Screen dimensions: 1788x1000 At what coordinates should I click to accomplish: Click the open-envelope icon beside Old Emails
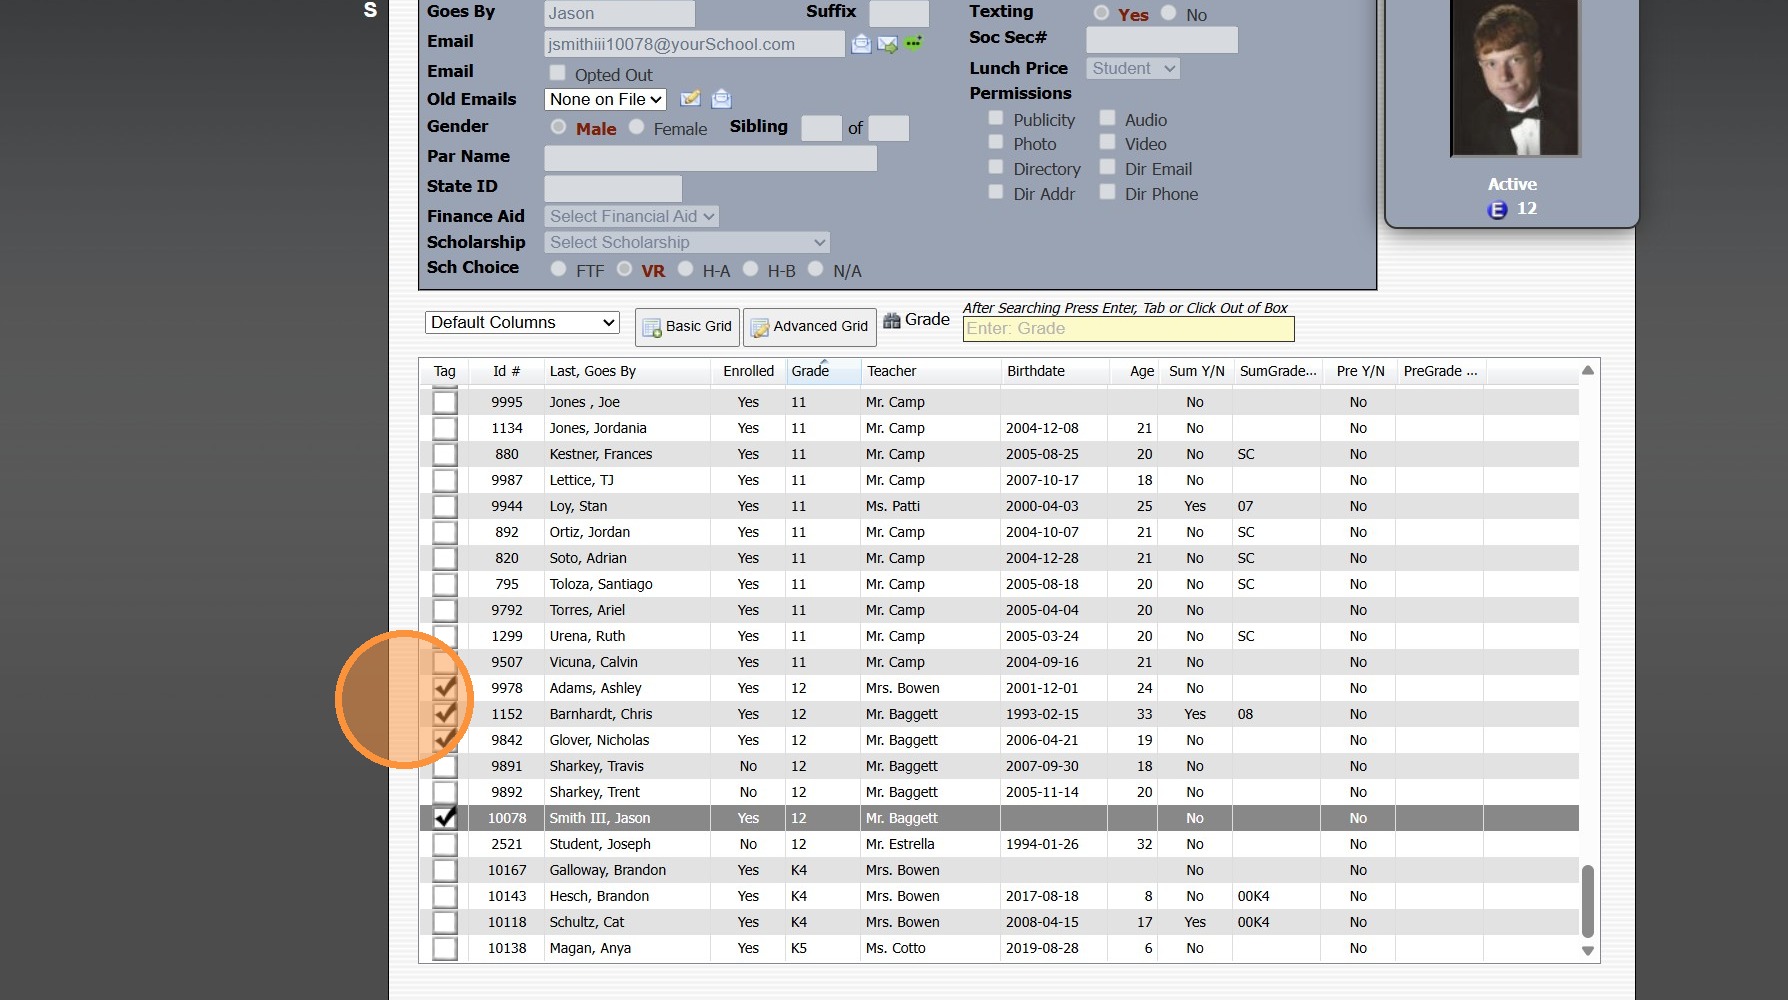coord(721,99)
